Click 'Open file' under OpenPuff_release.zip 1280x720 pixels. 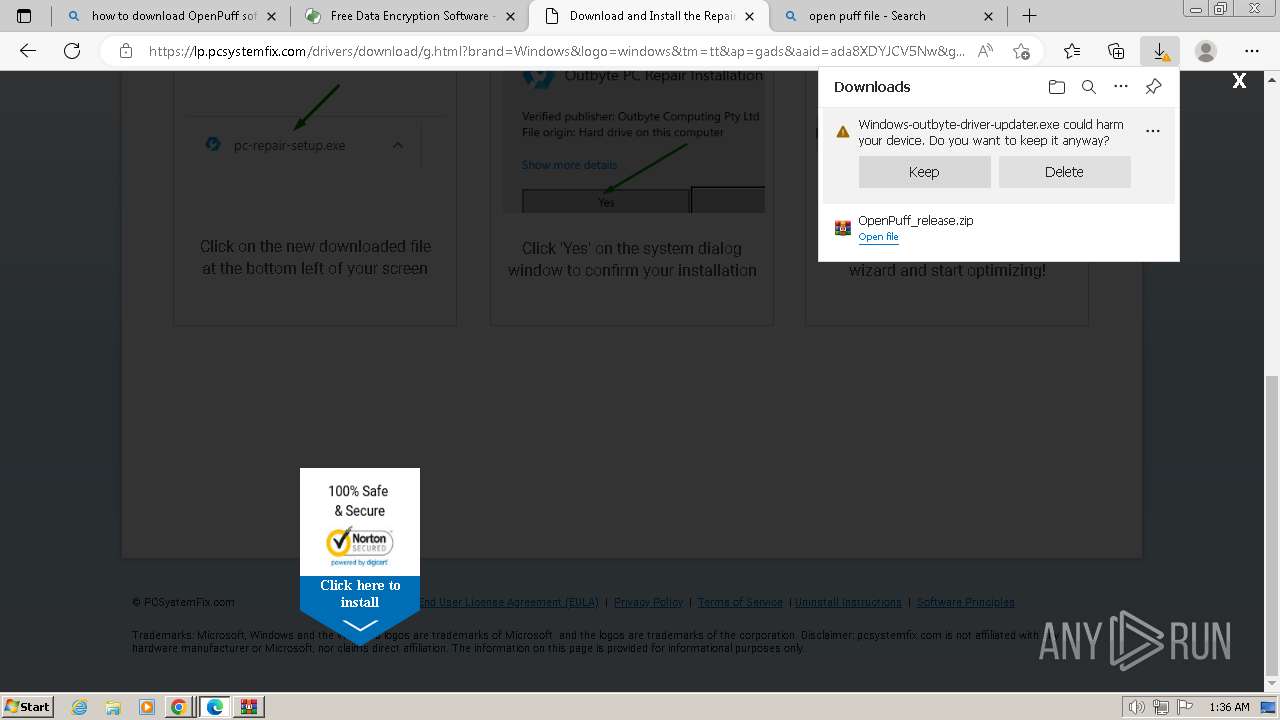tap(878, 237)
